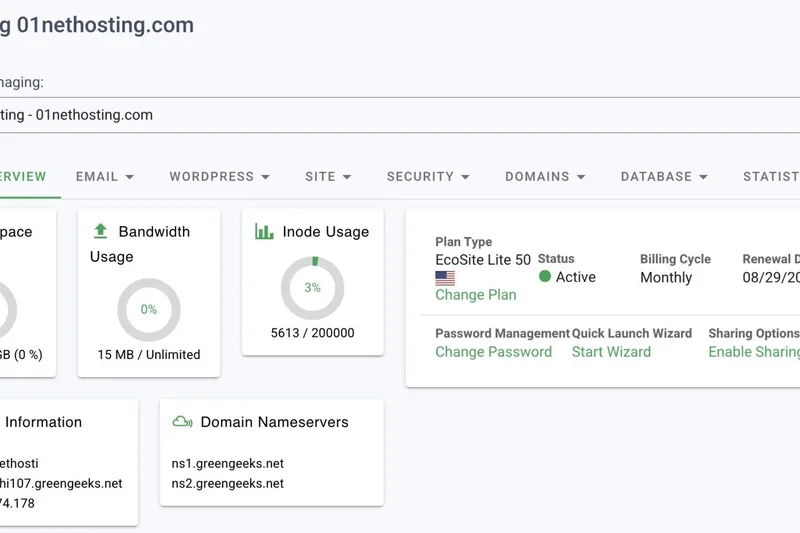Launch the Start Wizard link
The image size is (800, 533).
point(611,352)
